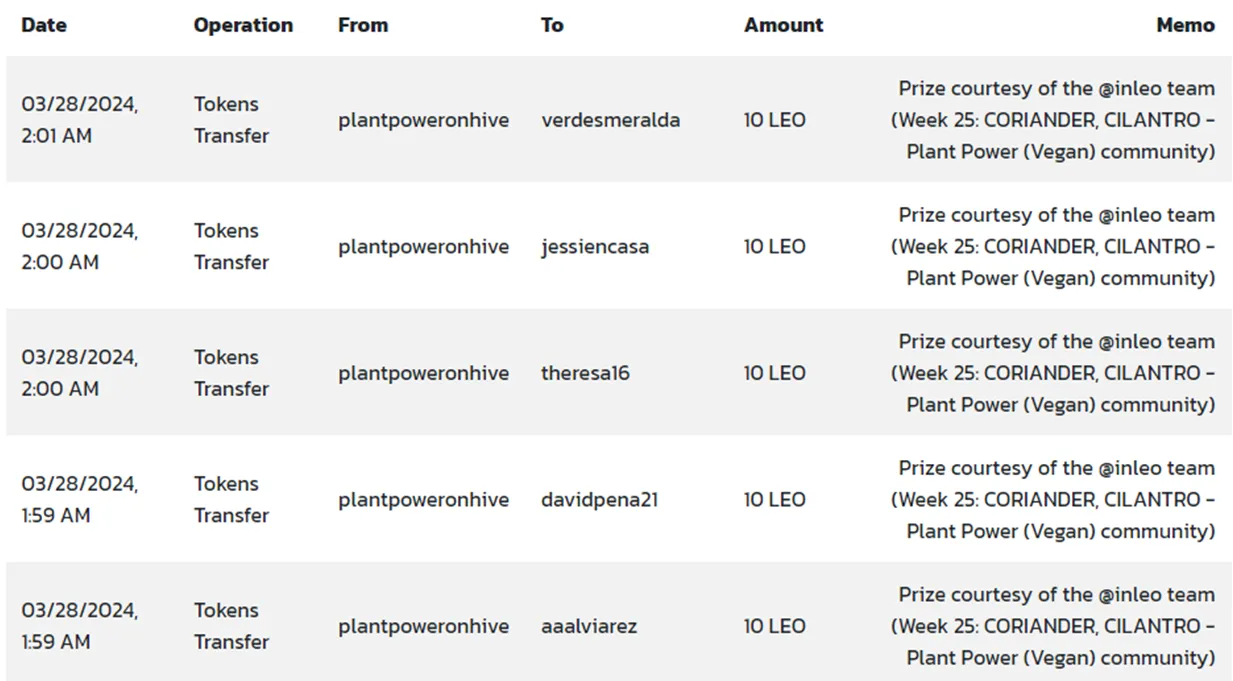Click 10 LEO amount for jessiencasa
This screenshot has width=1233, height=681.
tap(774, 246)
